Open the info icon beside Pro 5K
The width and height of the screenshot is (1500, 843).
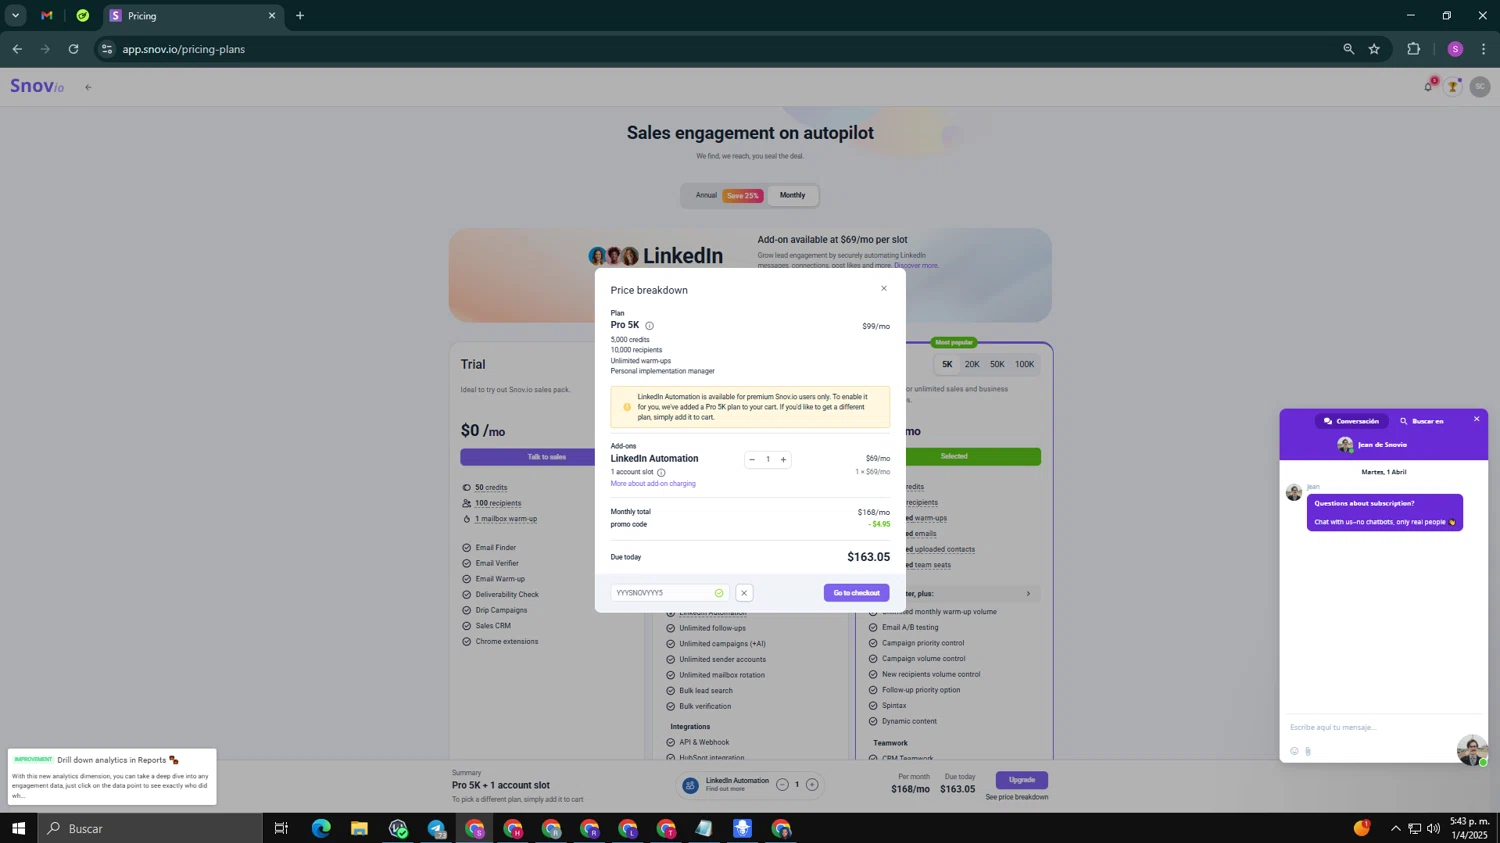click(x=649, y=326)
